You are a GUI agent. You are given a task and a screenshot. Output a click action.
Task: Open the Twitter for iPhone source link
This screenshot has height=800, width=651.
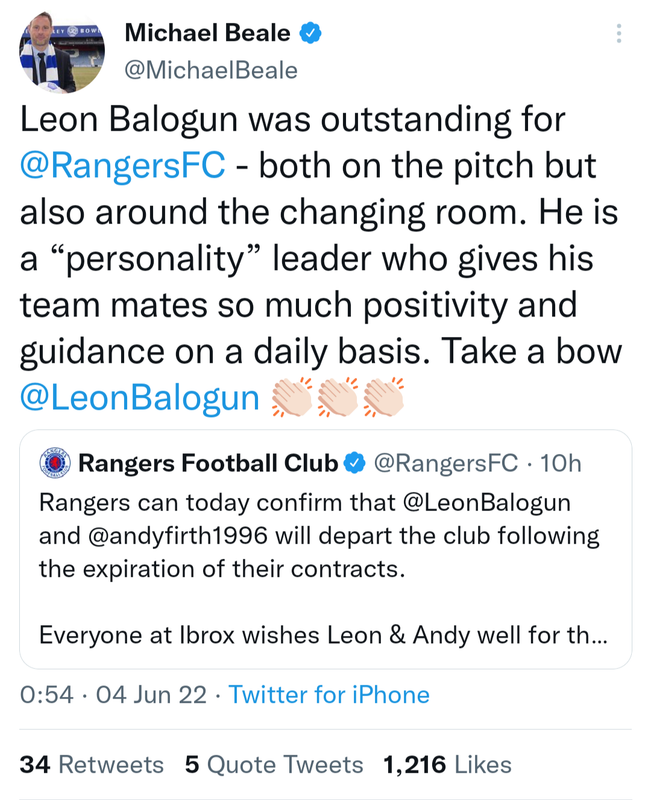329,695
